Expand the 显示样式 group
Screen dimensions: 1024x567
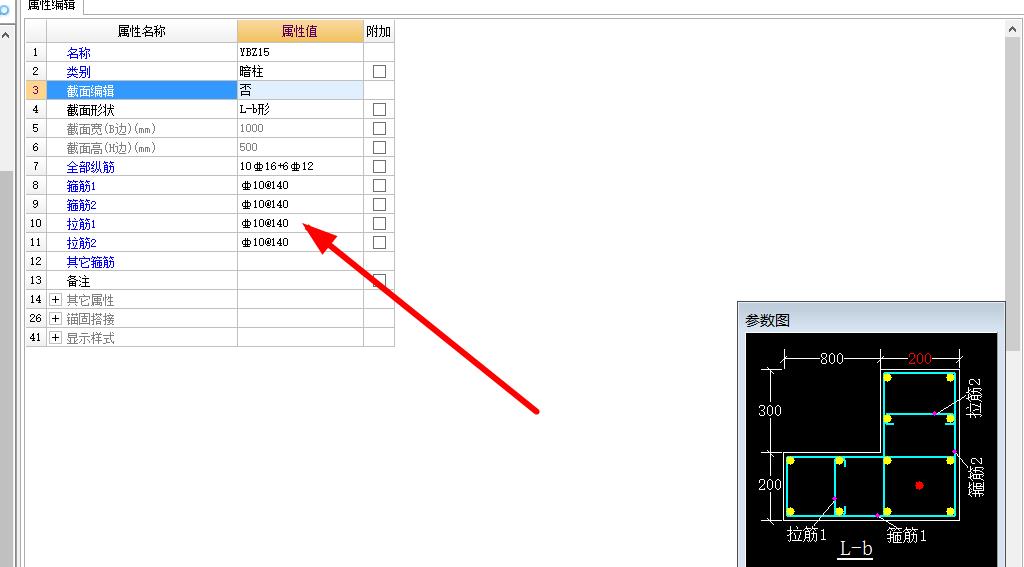click(56, 337)
